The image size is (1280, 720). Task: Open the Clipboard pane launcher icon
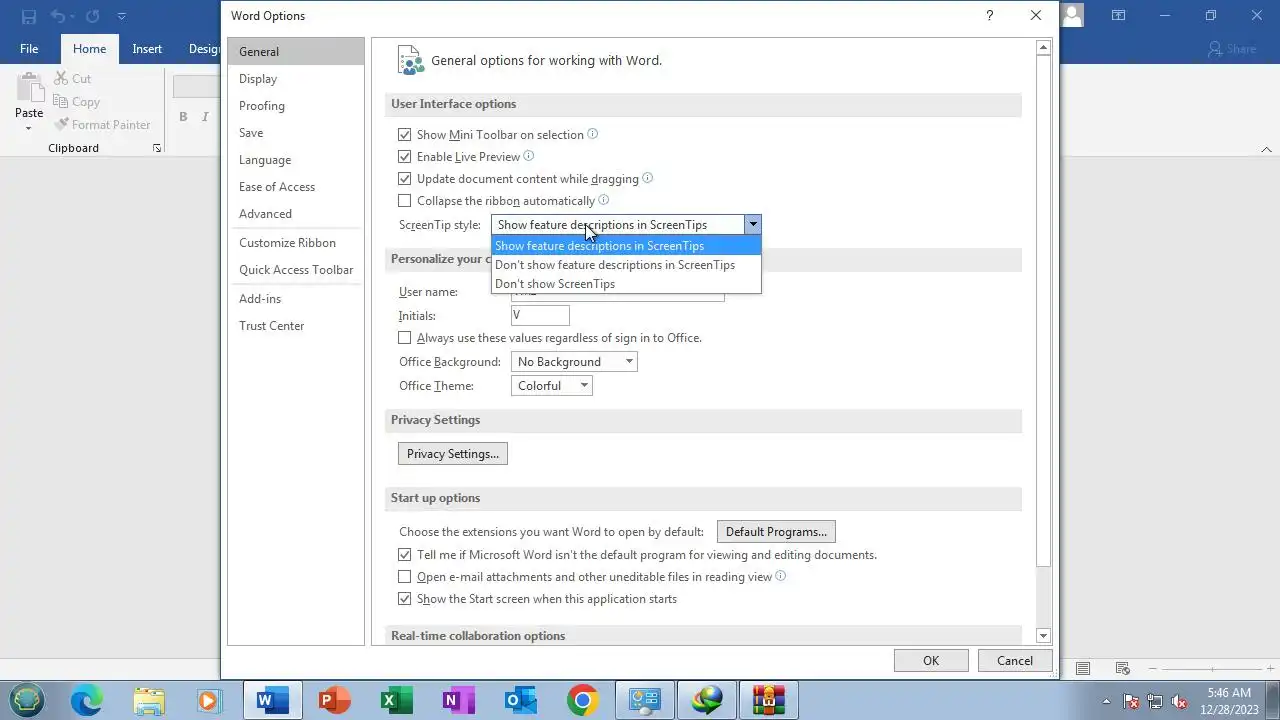[157, 148]
